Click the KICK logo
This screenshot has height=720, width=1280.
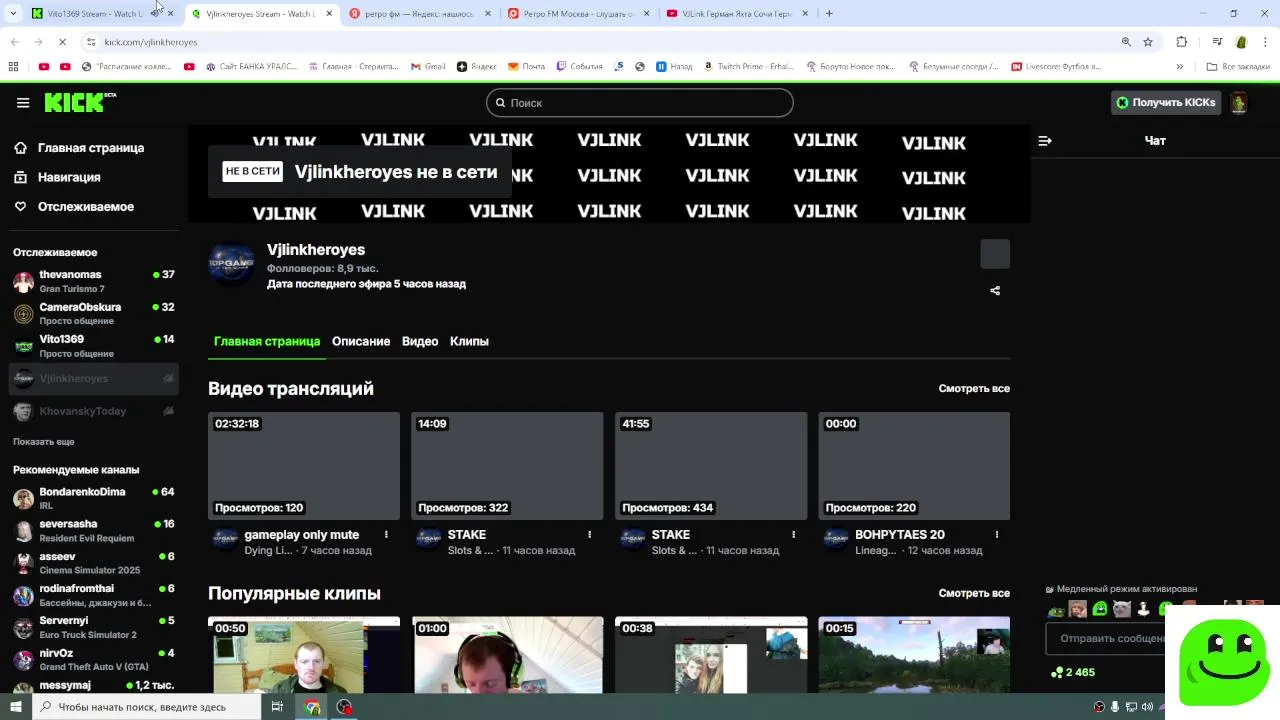[x=80, y=103]
